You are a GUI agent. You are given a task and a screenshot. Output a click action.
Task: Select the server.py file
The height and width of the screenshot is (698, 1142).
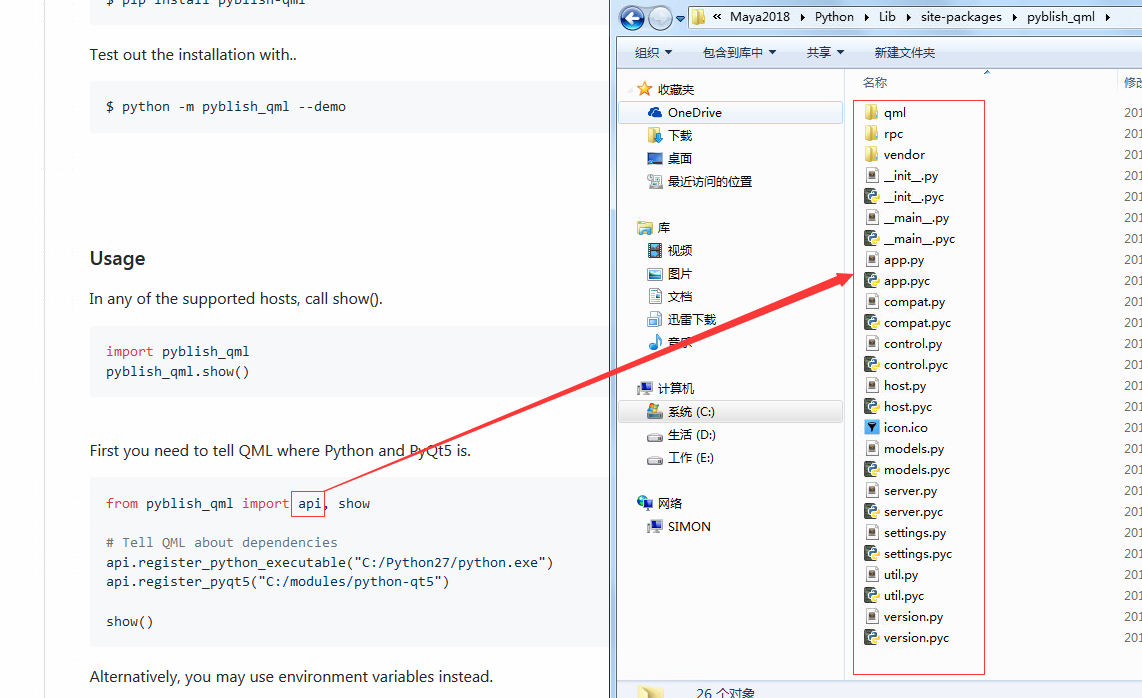[x=901, y=491]
